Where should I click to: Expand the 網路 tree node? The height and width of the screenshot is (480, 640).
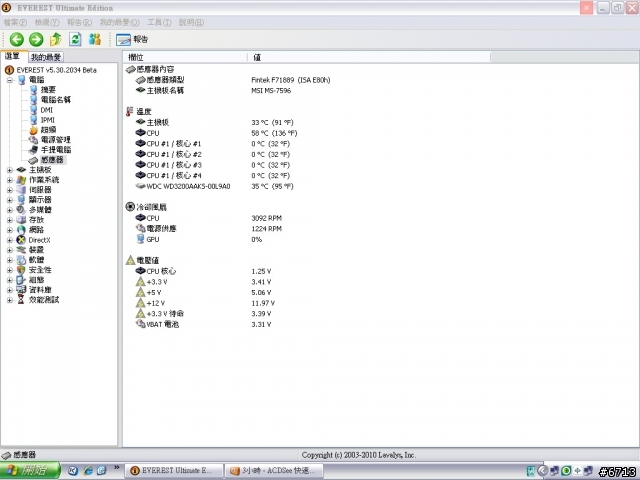coord(10,230)
